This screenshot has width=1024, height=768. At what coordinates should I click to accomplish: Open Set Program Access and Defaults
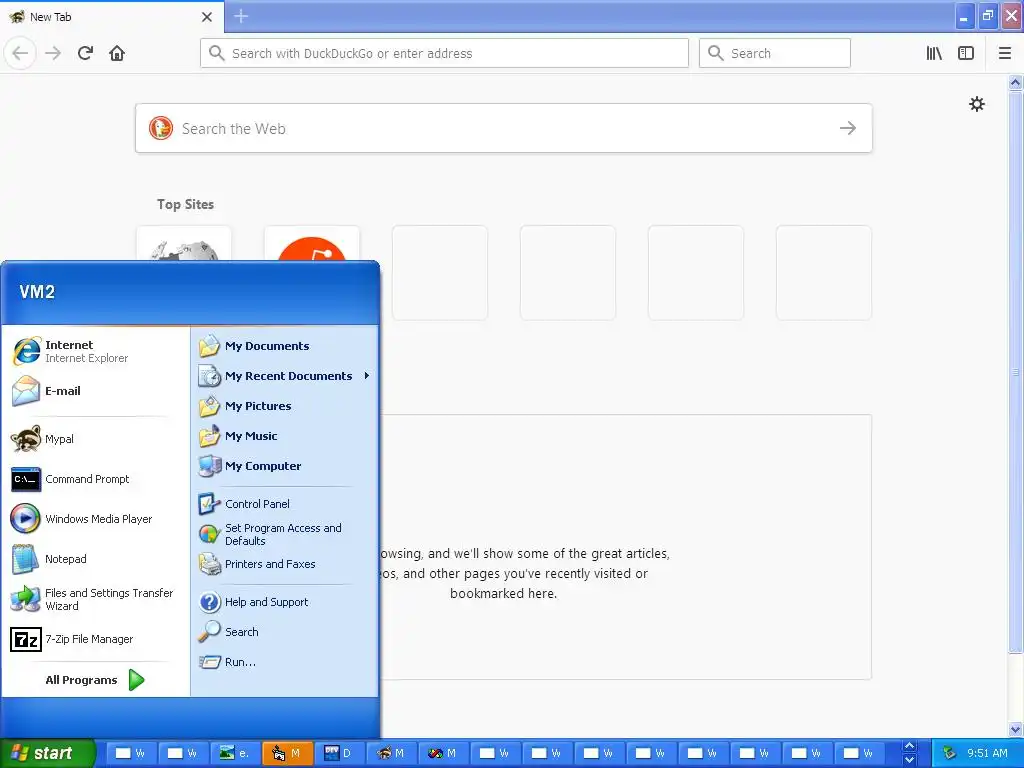tap(285, 534)
